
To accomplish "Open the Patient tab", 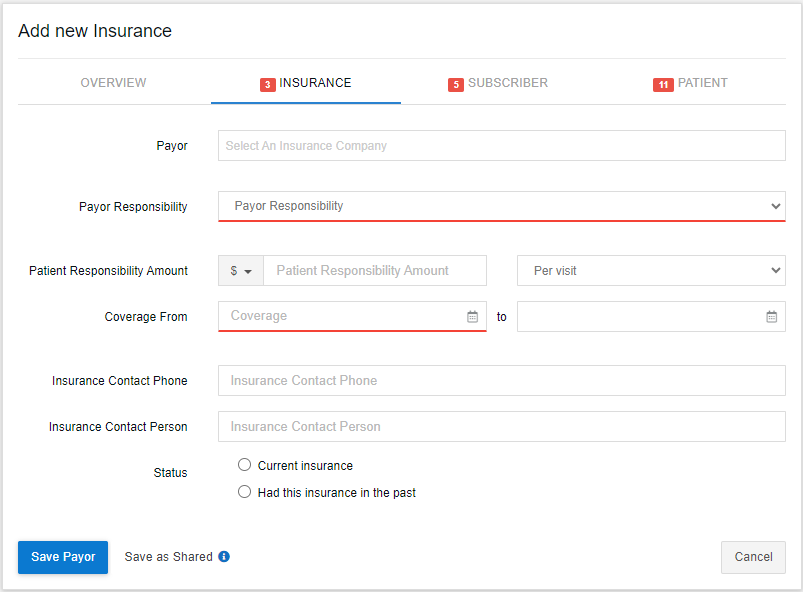I will pyautogui.click(x=702, y=84).
